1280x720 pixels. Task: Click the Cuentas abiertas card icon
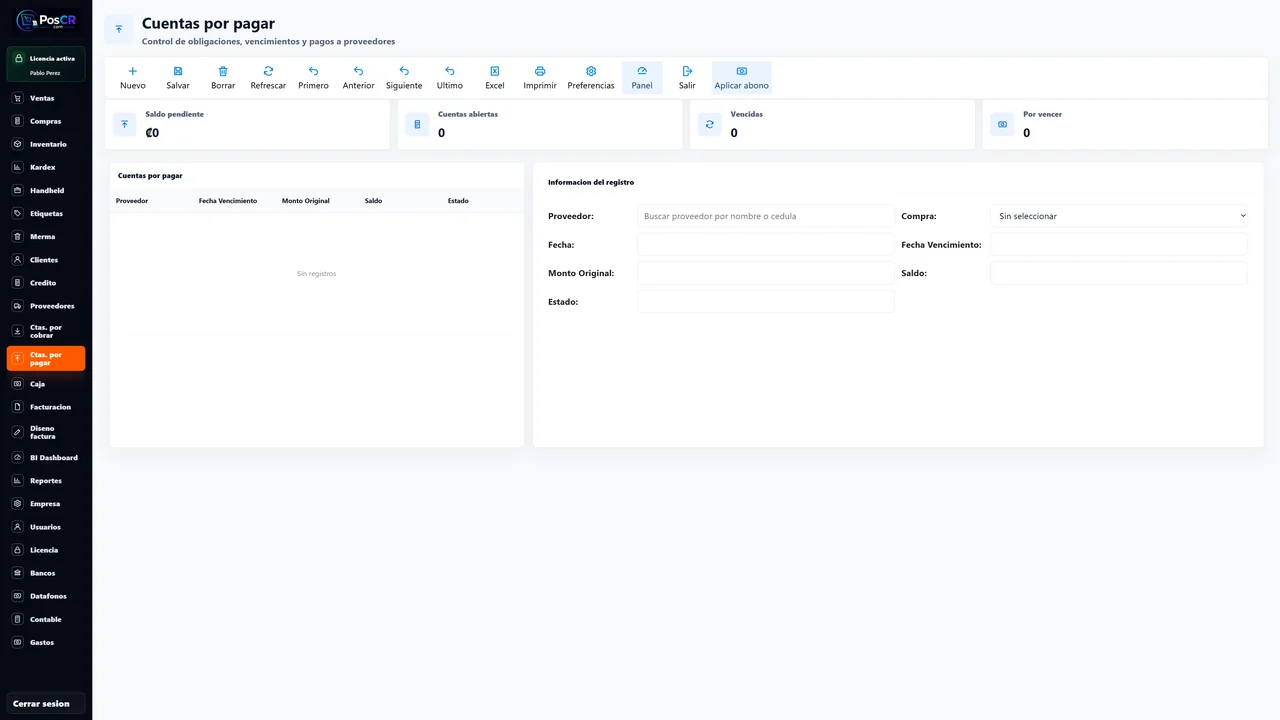point(417,124)
